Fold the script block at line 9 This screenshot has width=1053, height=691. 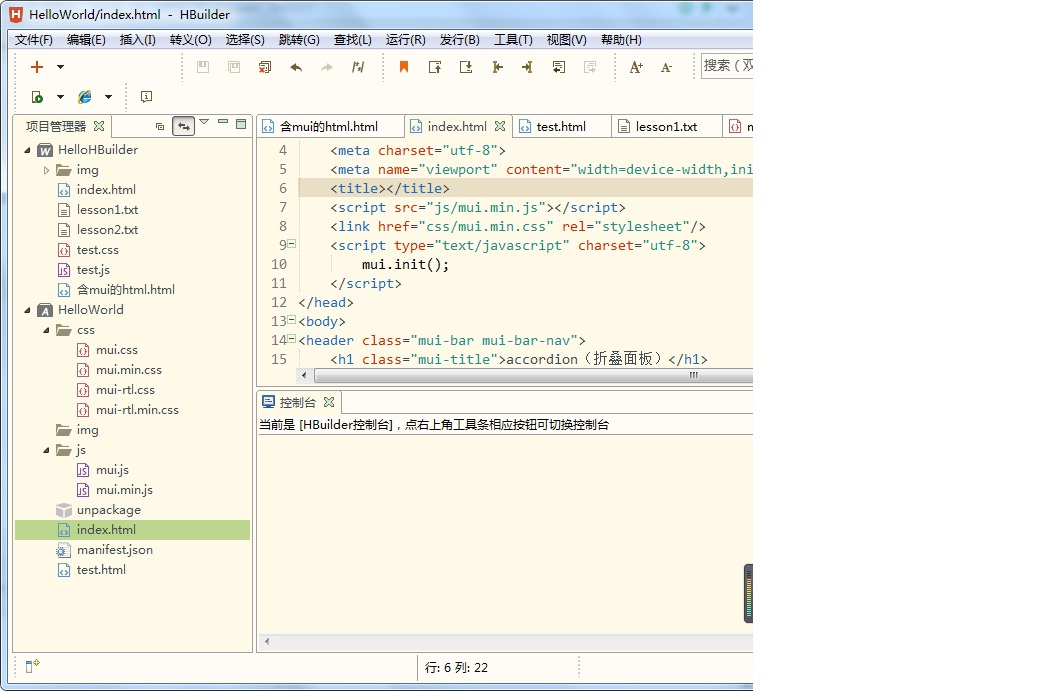click(292, 244)
